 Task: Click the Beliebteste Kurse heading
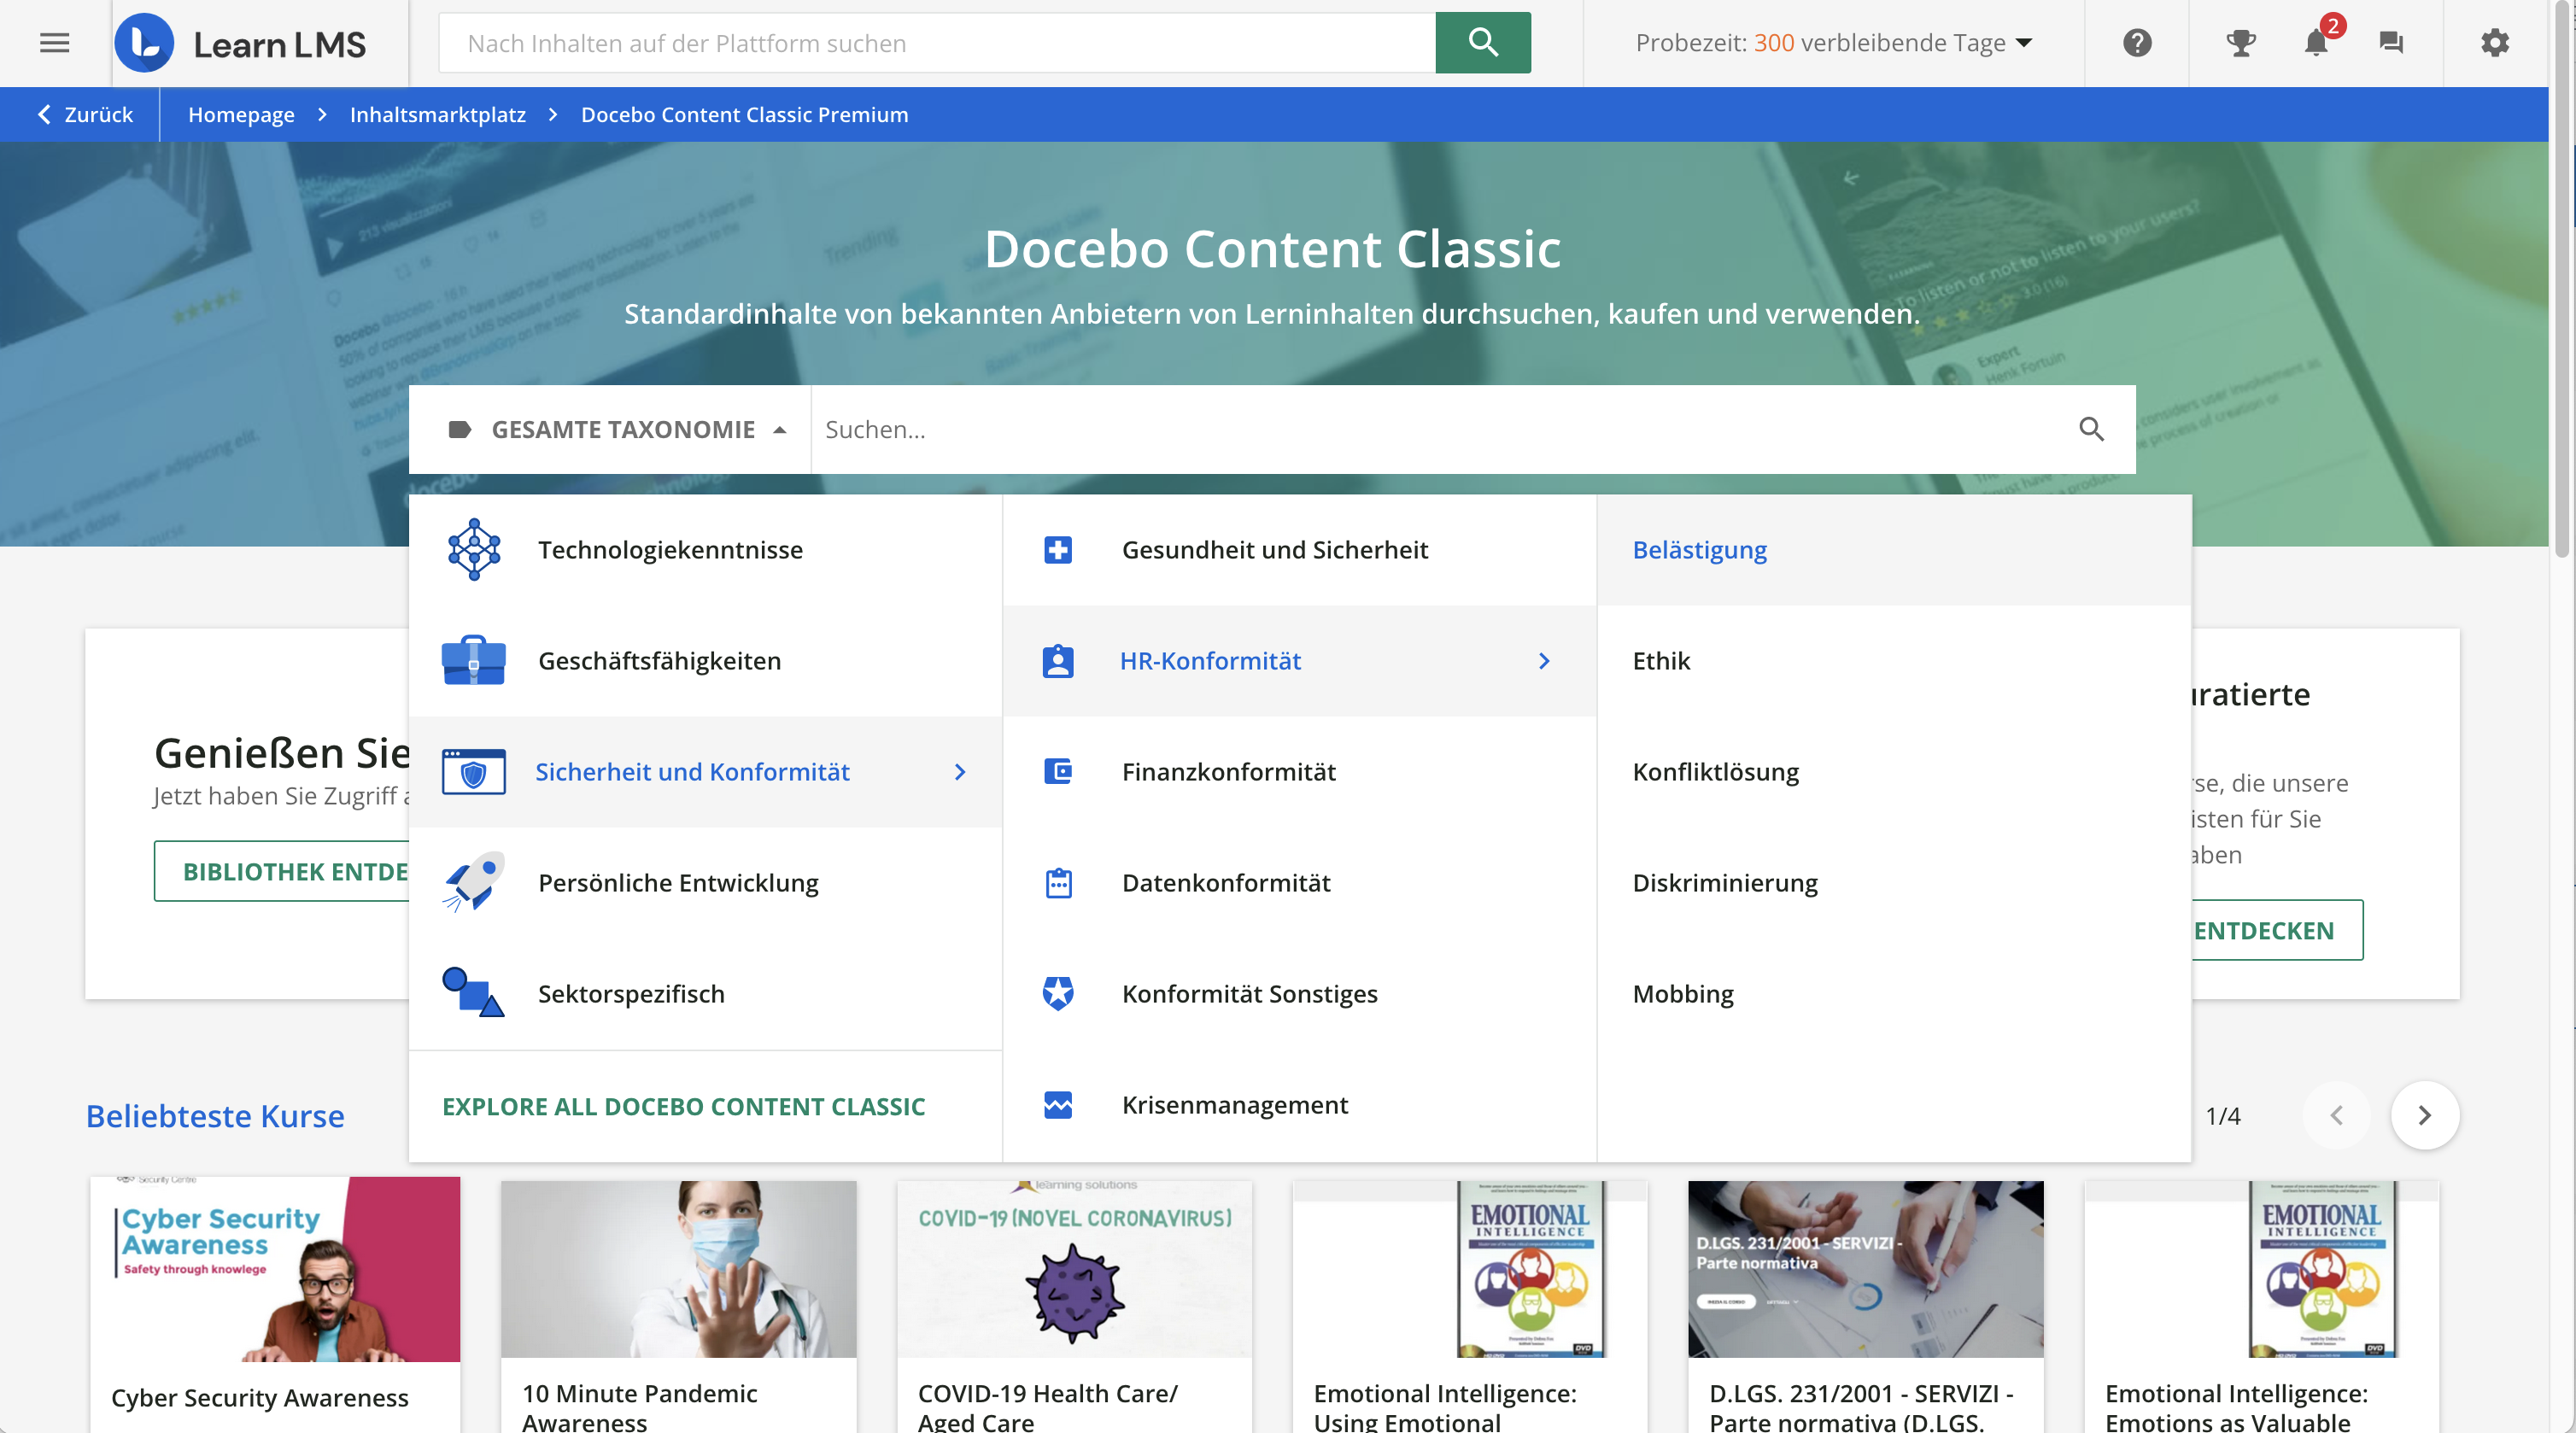pos(215,1115)
